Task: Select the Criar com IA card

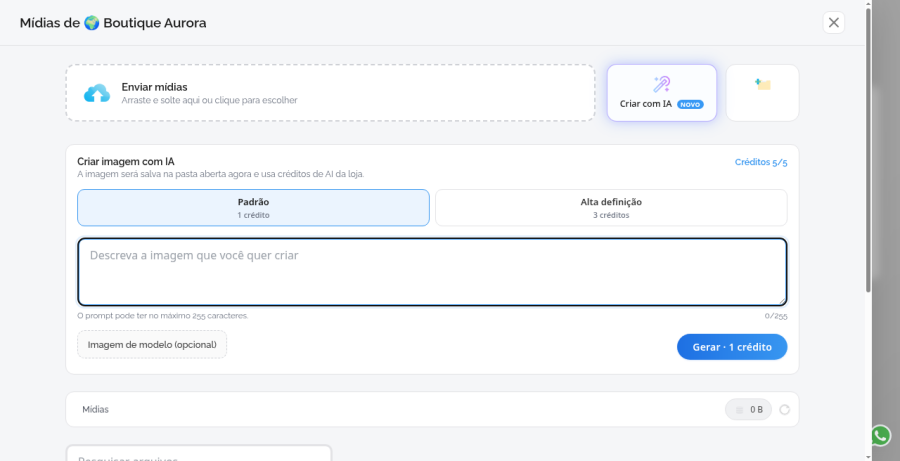Action: [662, 92]
